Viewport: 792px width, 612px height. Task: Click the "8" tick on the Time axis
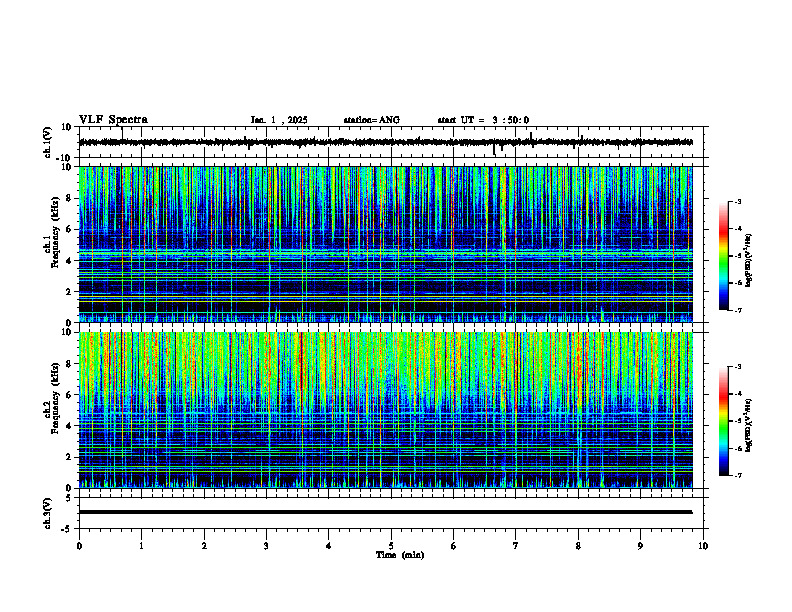(x=578, y=546)
